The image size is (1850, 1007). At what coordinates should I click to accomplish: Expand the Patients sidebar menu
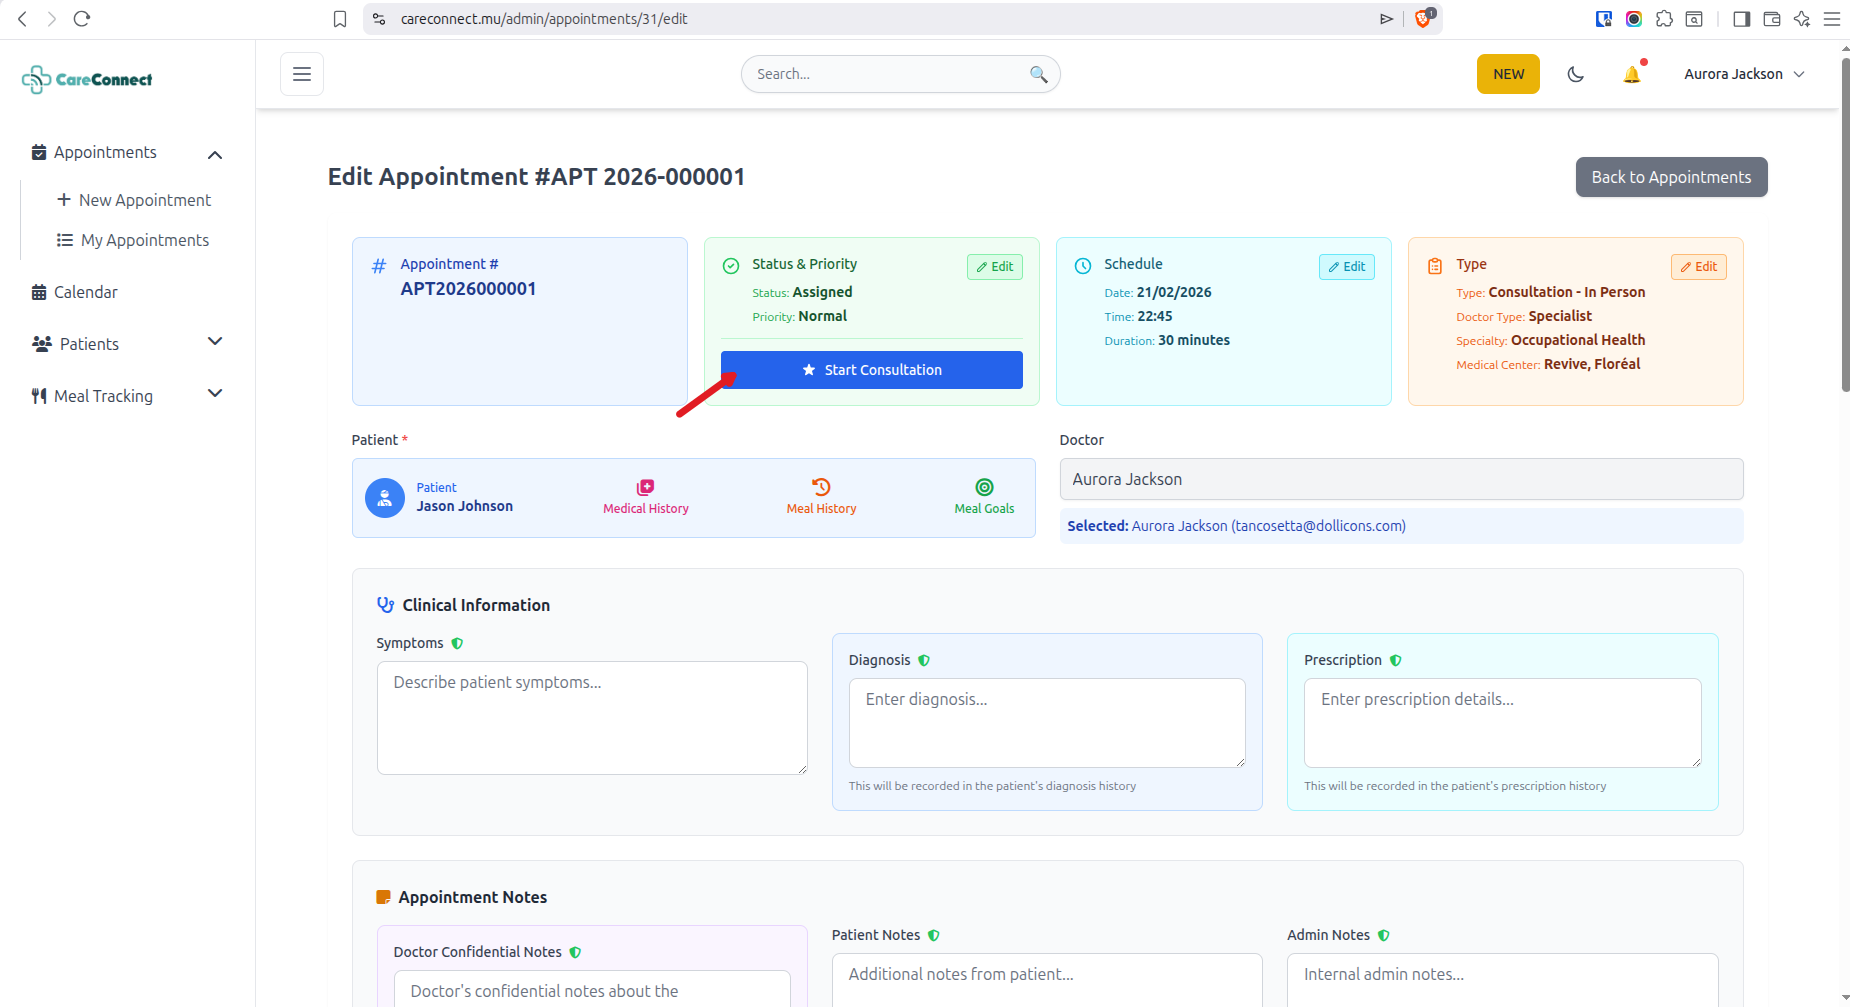pos(214,342)
